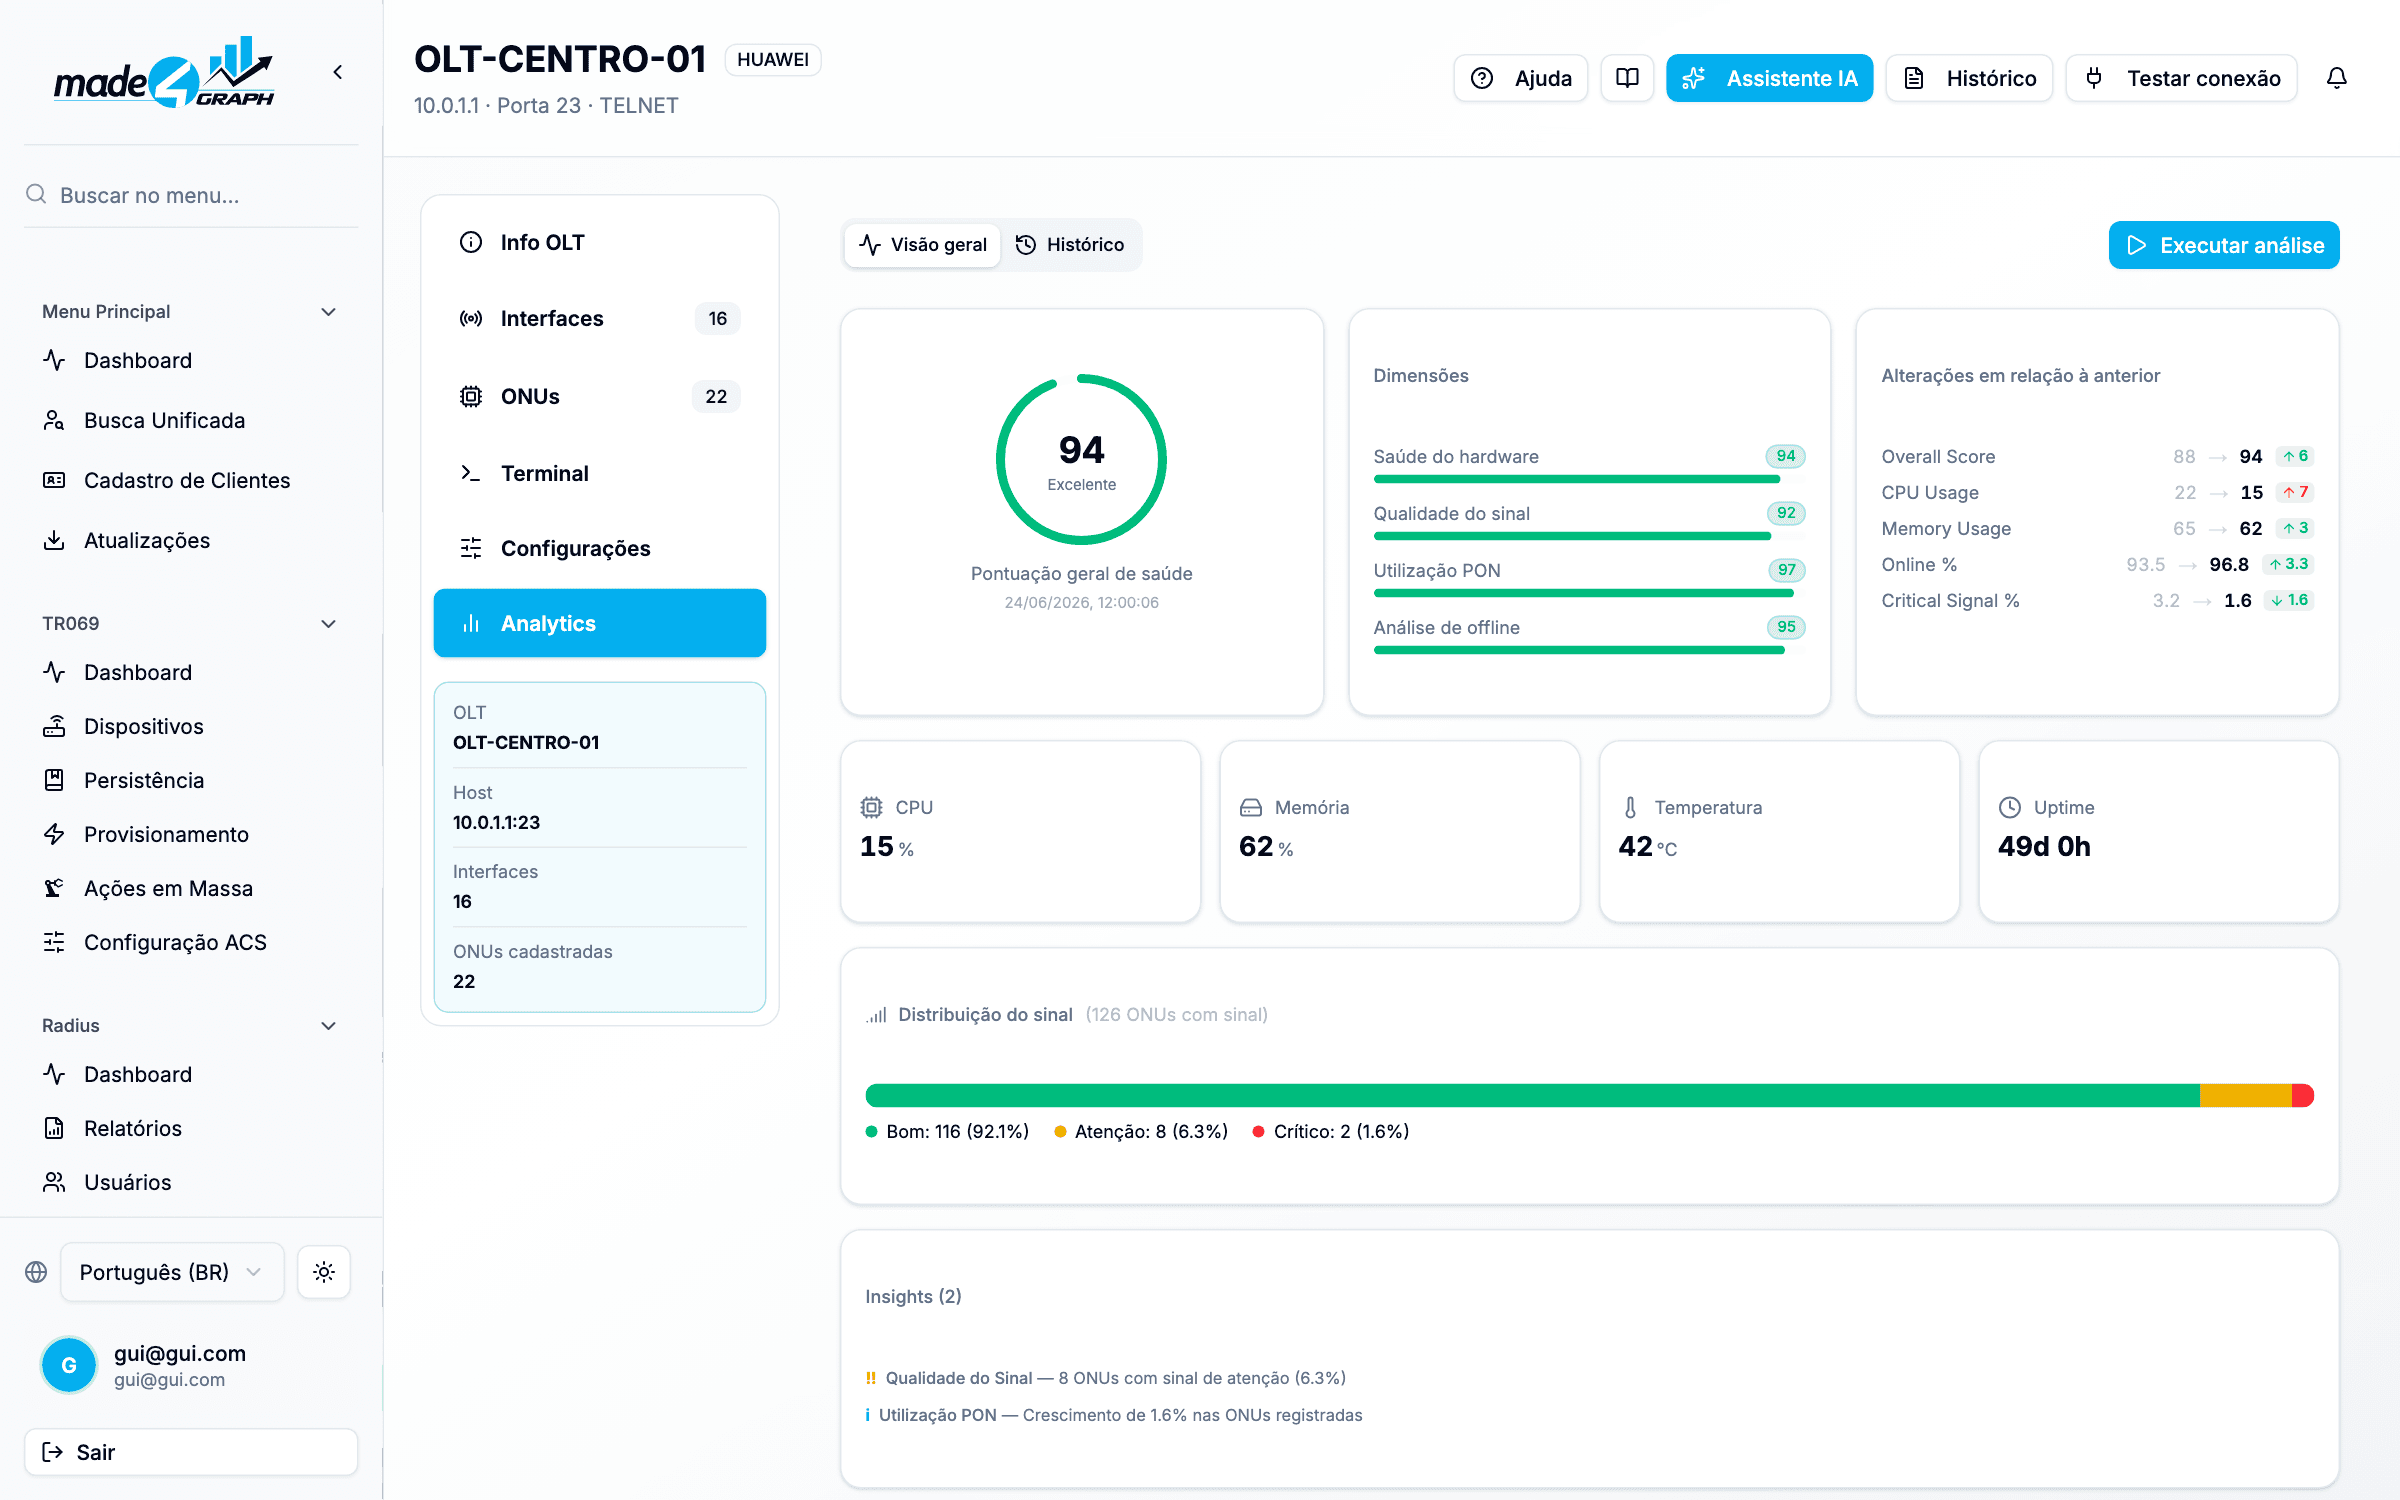Click the ONUs count badge 22

point(716,396)
